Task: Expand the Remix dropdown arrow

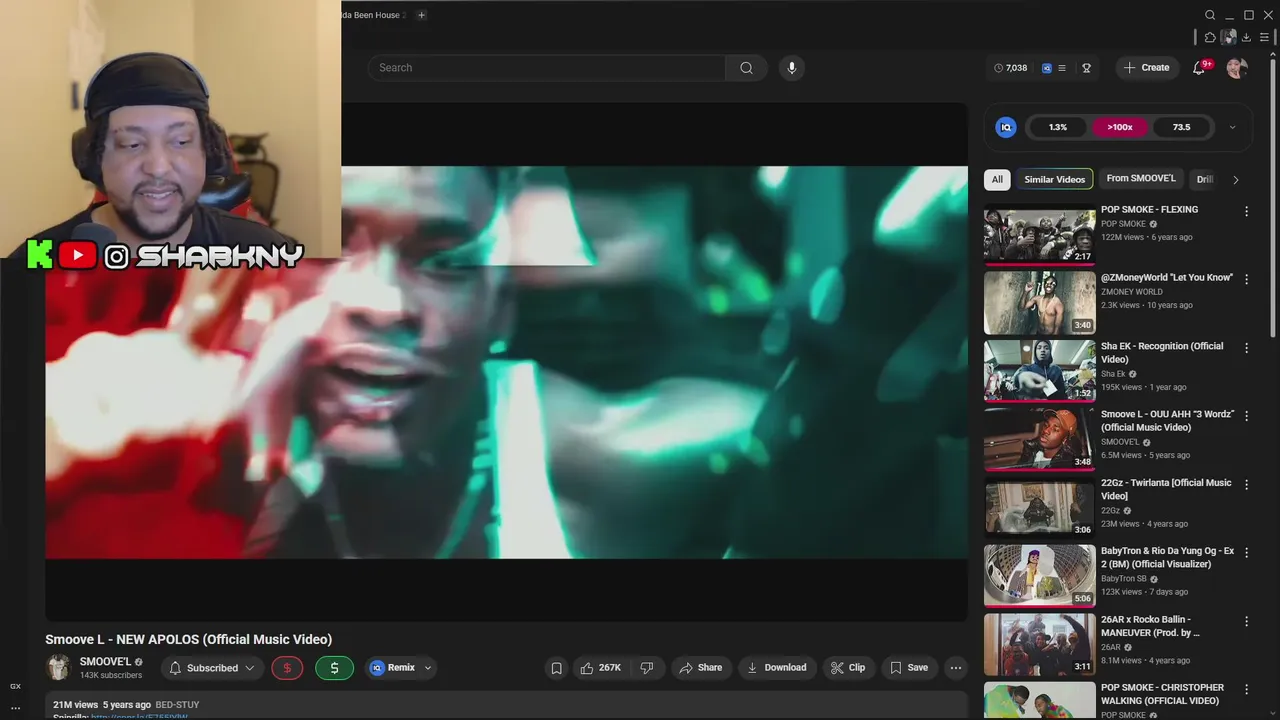Action: (x=428, y=668)
